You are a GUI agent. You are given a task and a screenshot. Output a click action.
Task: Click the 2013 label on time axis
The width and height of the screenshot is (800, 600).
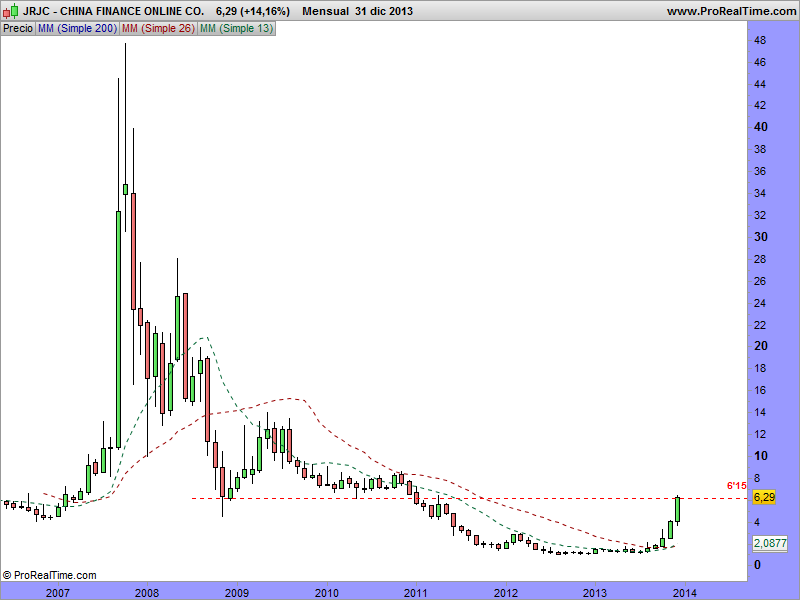tap(595, 592)
